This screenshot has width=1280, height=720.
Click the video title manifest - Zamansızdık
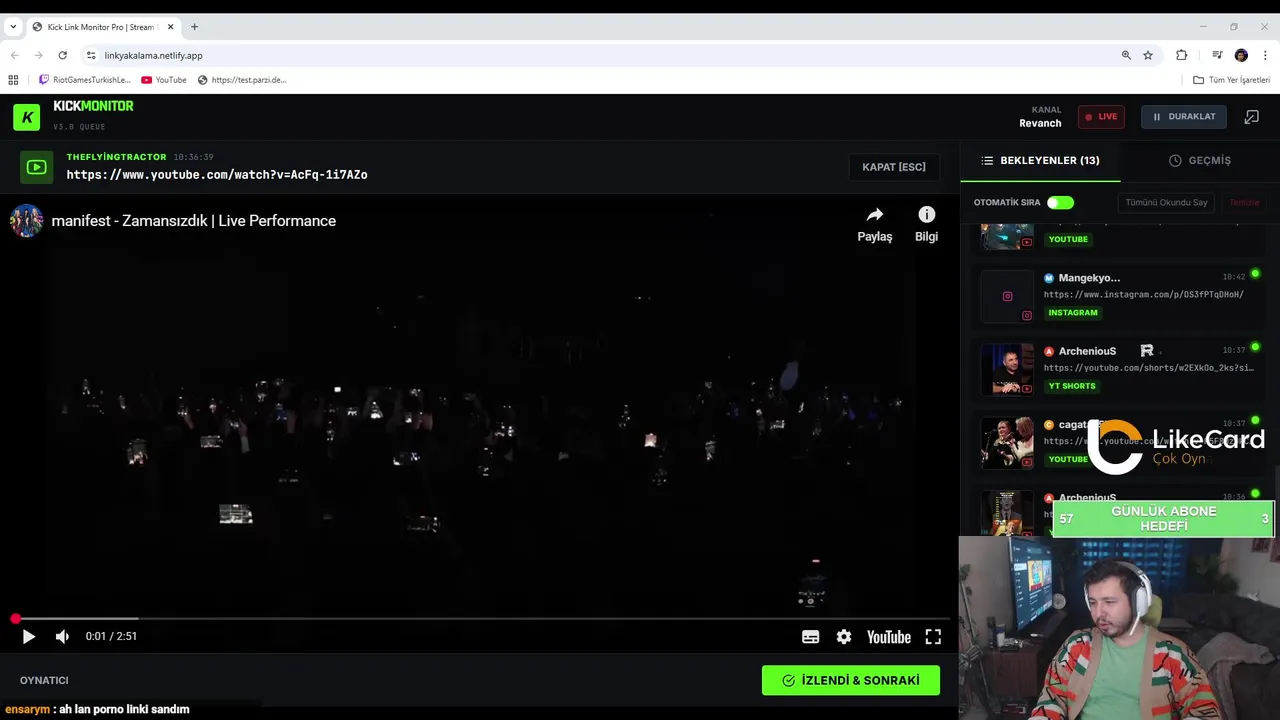click(194, 221)
